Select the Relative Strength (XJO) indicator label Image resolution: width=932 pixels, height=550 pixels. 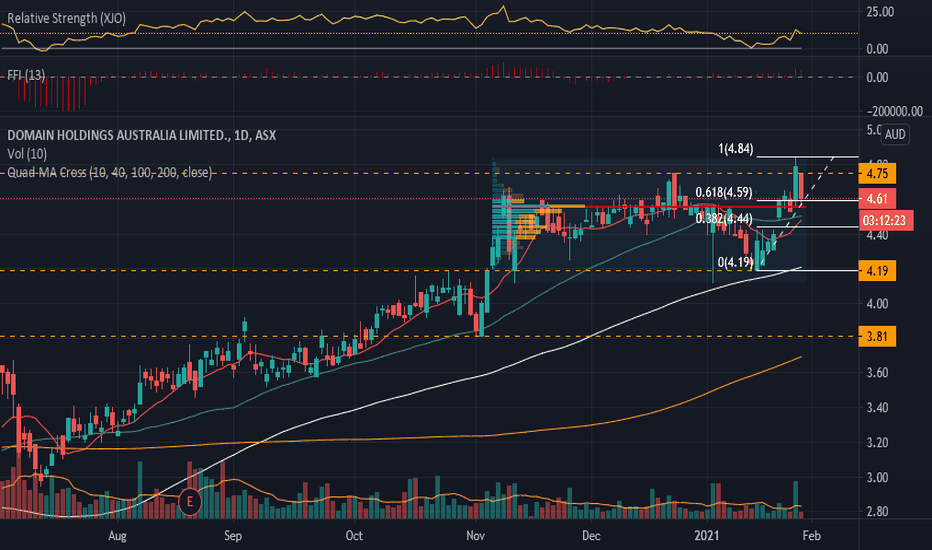66,18
